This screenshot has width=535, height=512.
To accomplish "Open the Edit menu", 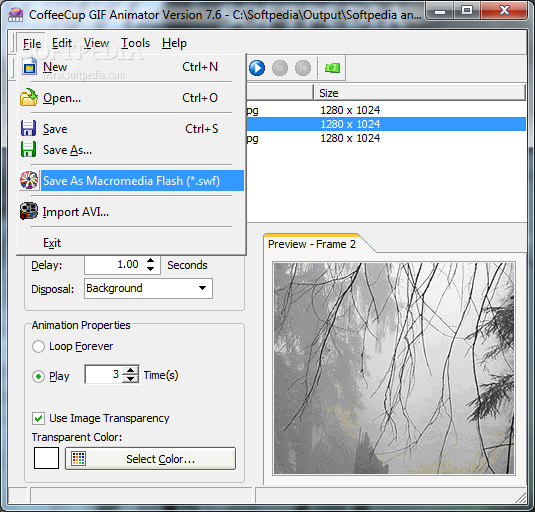I will (62, 43).
